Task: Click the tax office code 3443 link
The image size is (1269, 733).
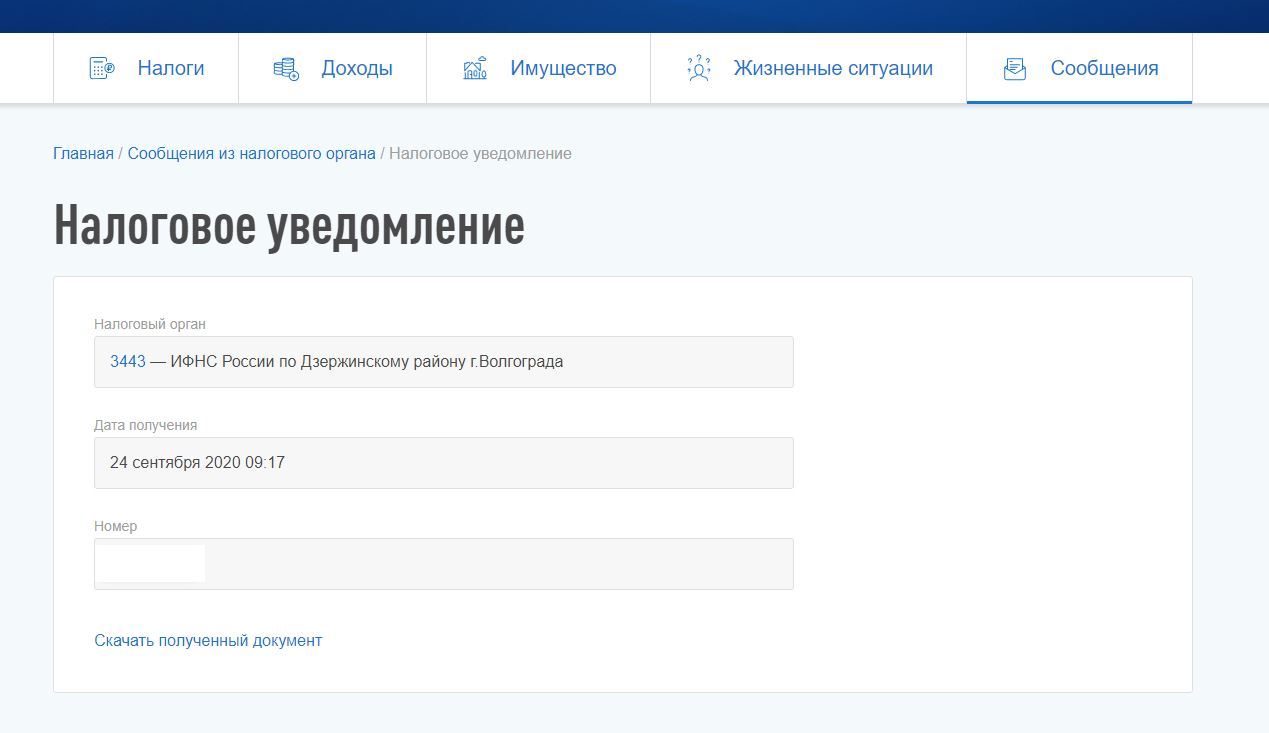Action: coord(128,361)
